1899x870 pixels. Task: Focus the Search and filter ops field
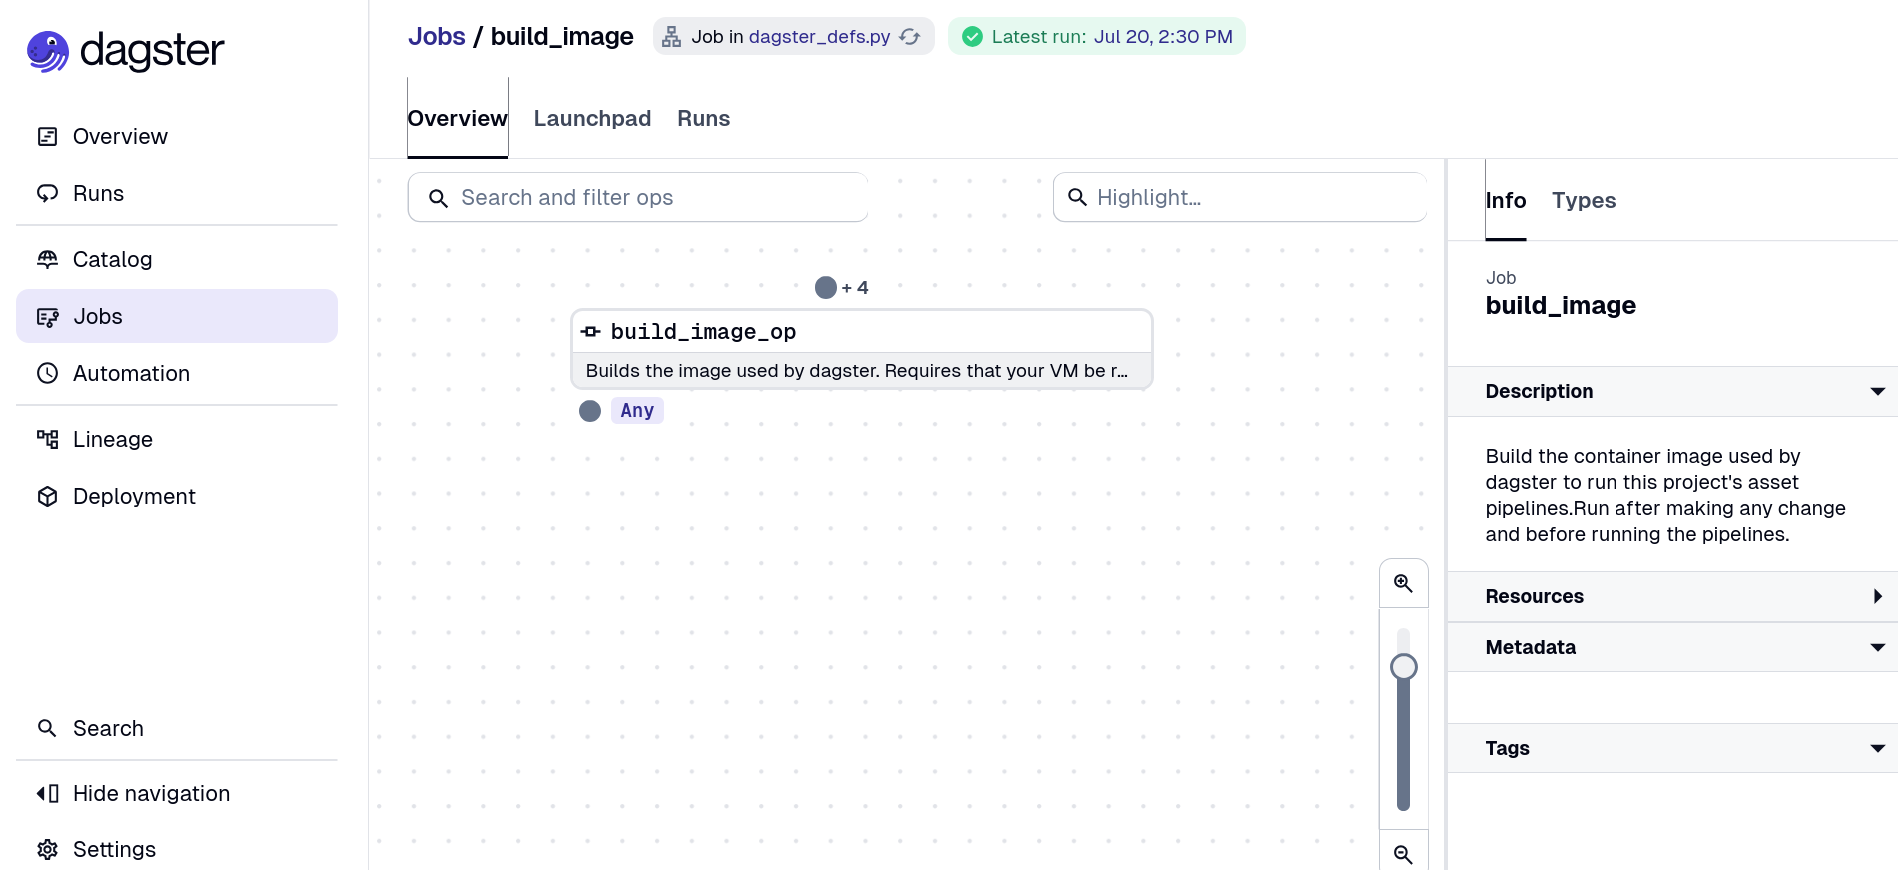638,197
